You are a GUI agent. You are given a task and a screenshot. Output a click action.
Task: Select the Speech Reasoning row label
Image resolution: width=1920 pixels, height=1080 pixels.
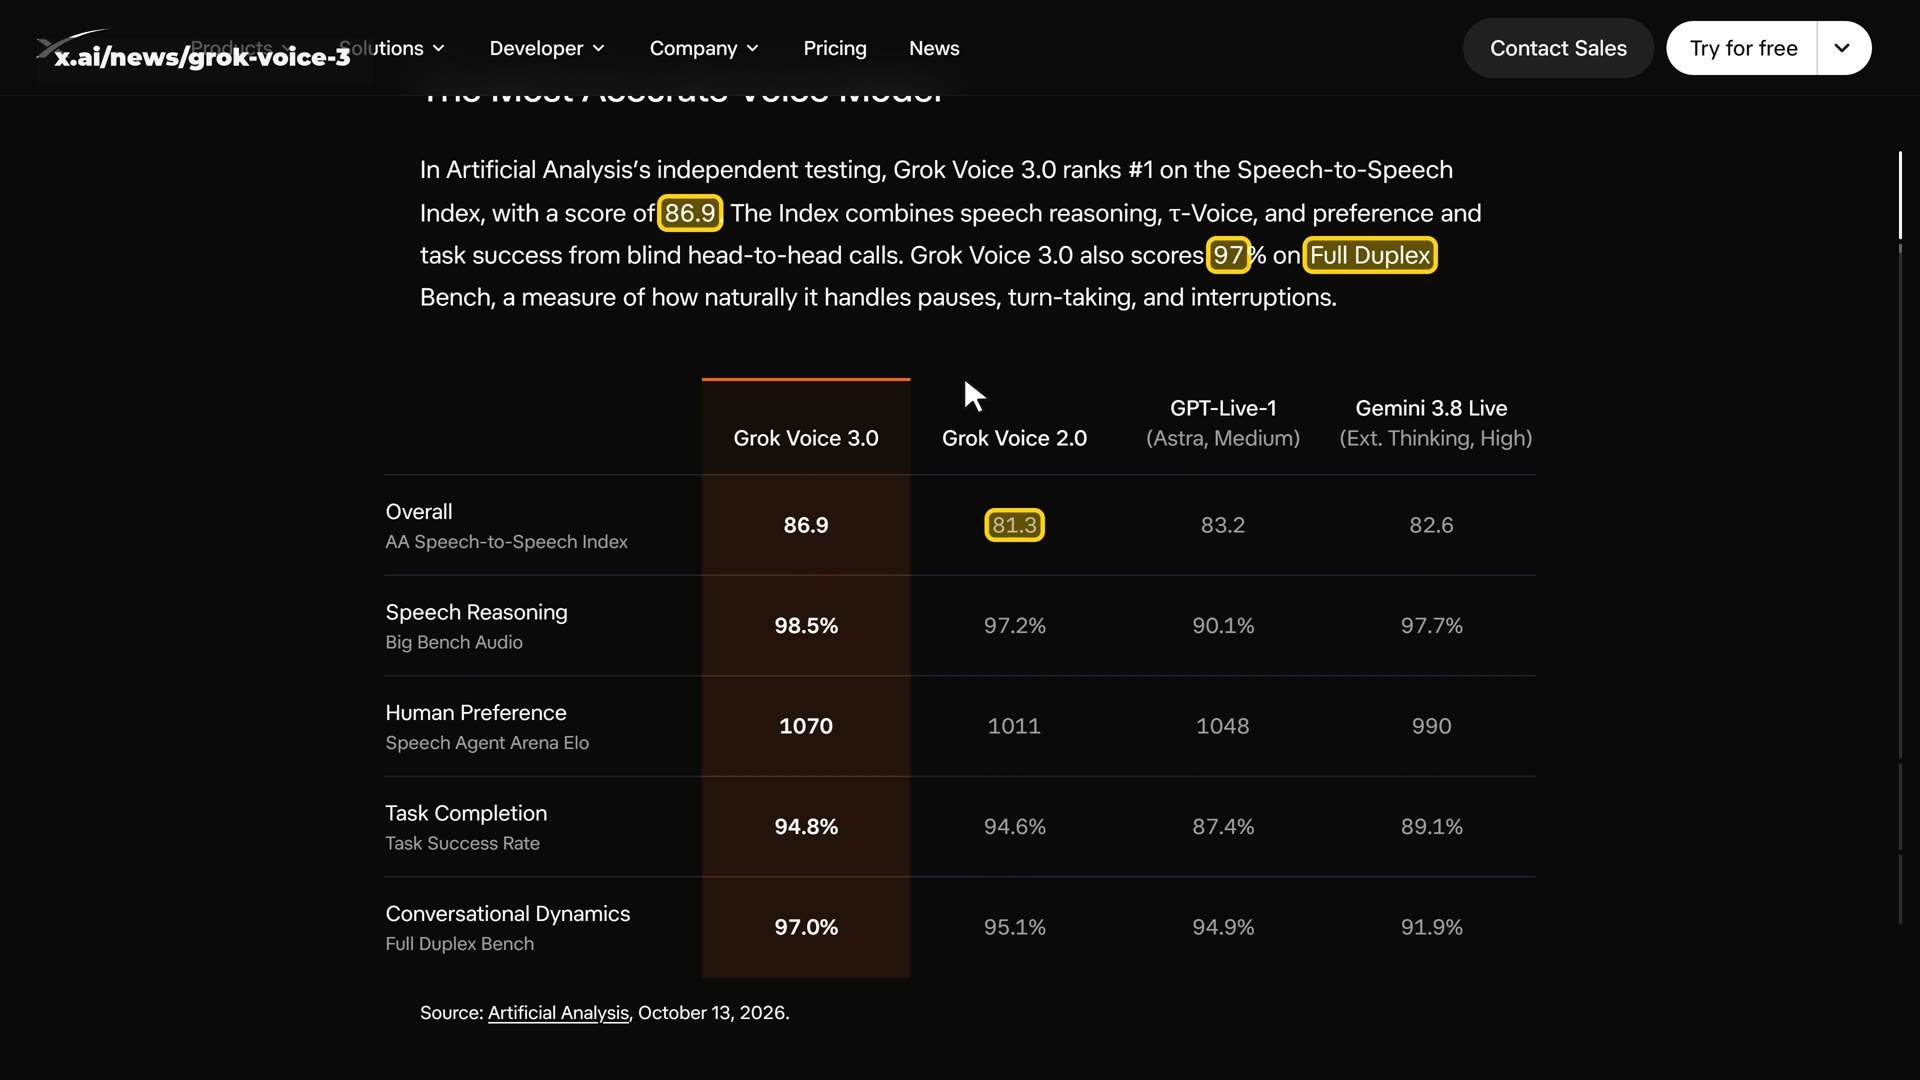pos(476,612)
